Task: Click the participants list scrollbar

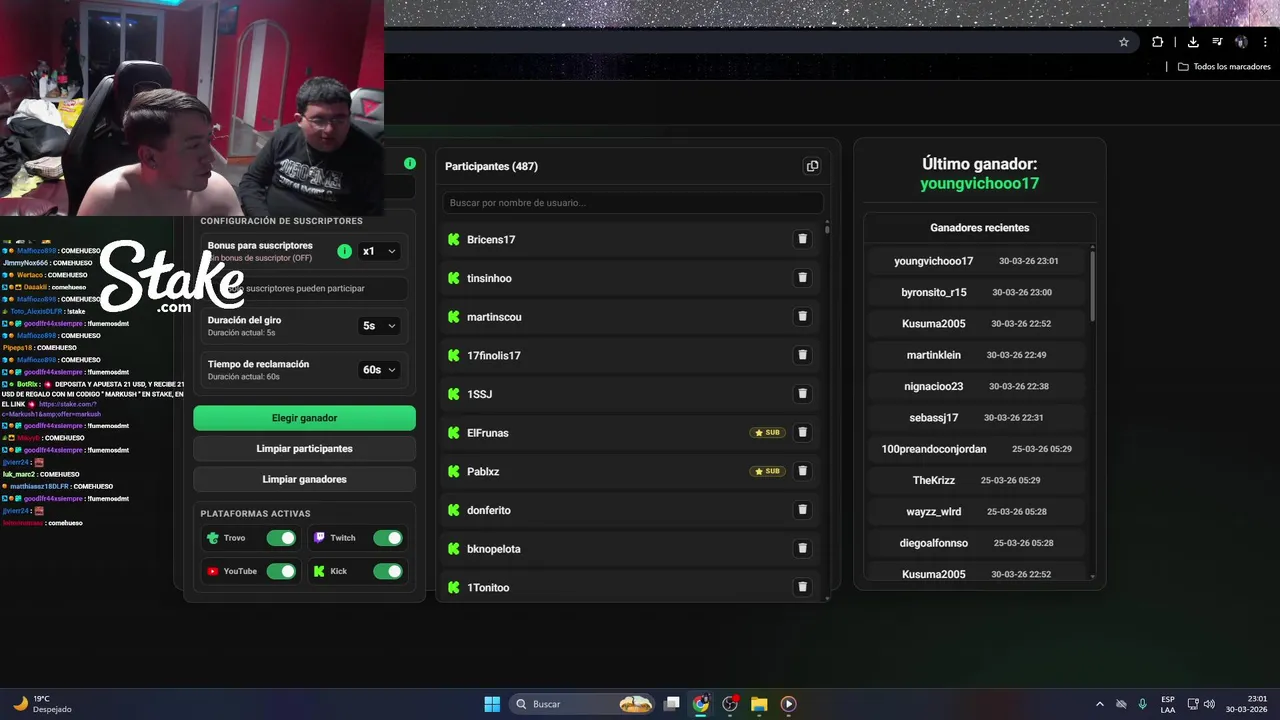Action: (827, 228)
